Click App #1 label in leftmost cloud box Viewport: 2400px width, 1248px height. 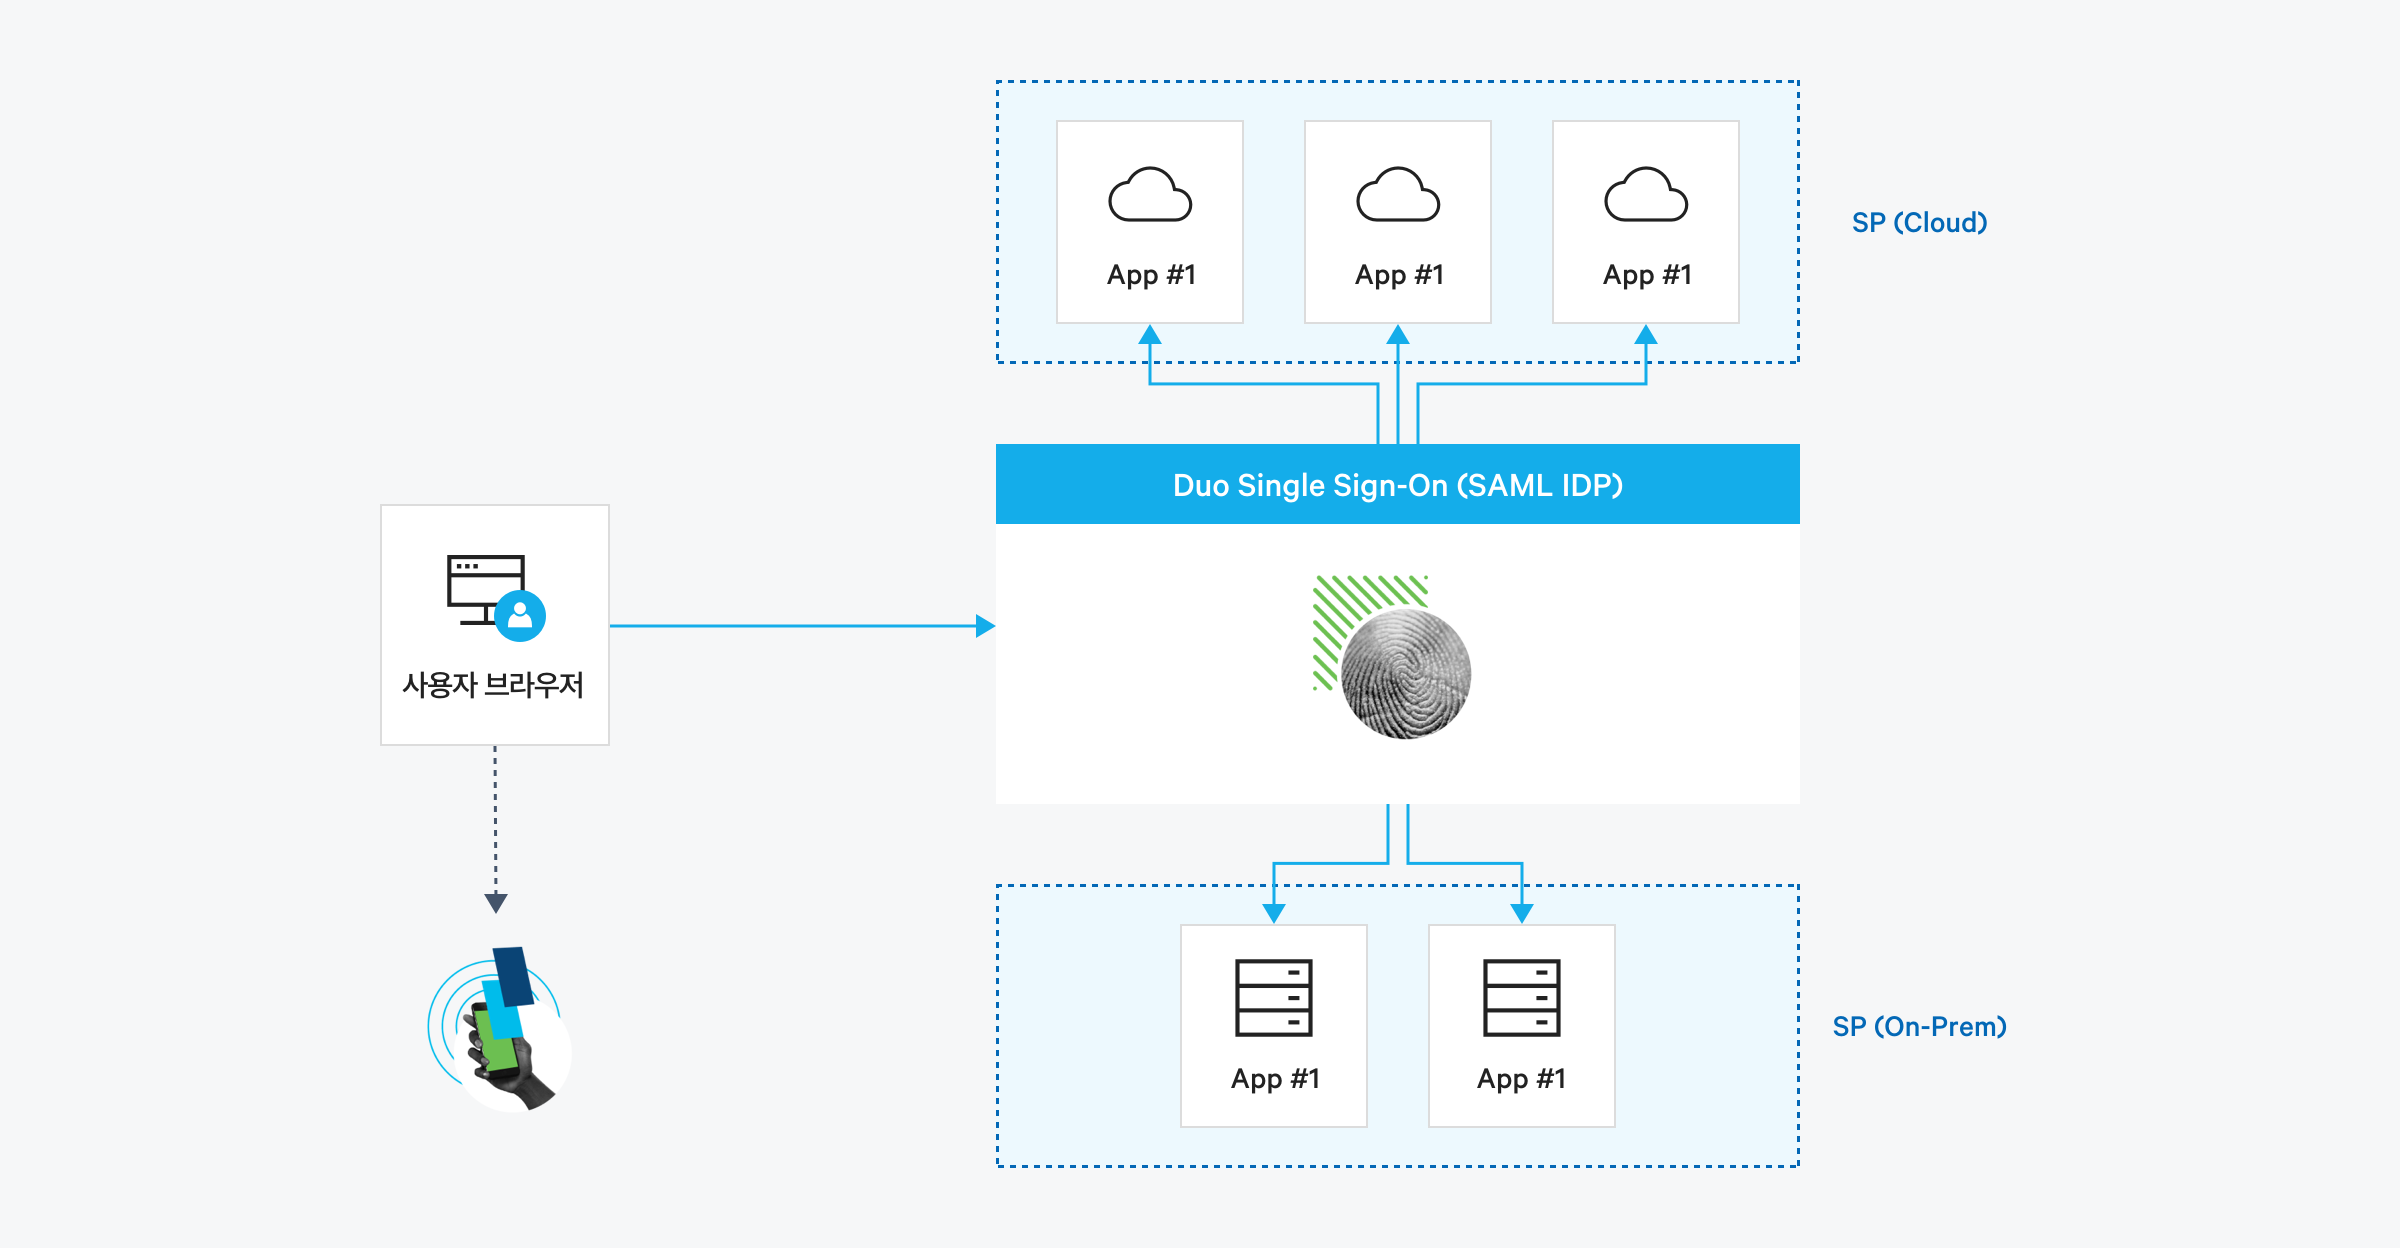1150,274
